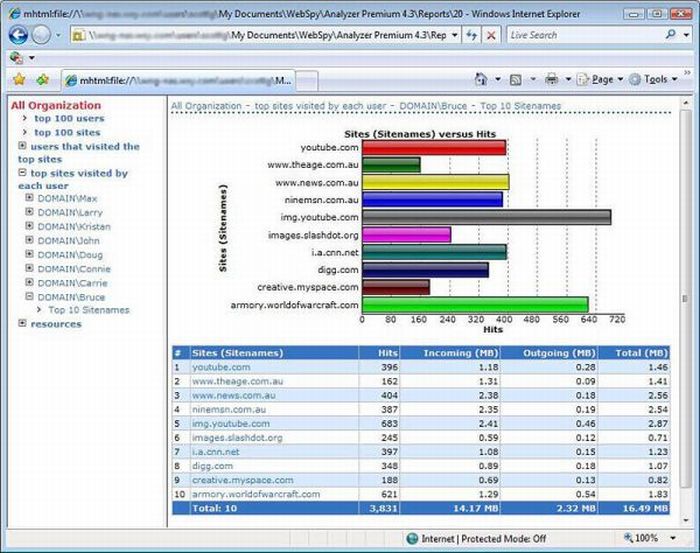Click the total hits value 3,831

[x=383, y=508]
